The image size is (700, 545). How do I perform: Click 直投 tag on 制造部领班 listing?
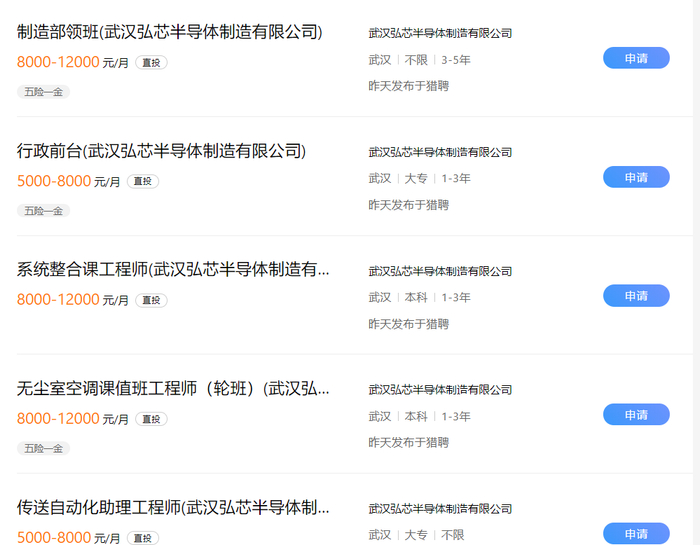click(151, 62)
